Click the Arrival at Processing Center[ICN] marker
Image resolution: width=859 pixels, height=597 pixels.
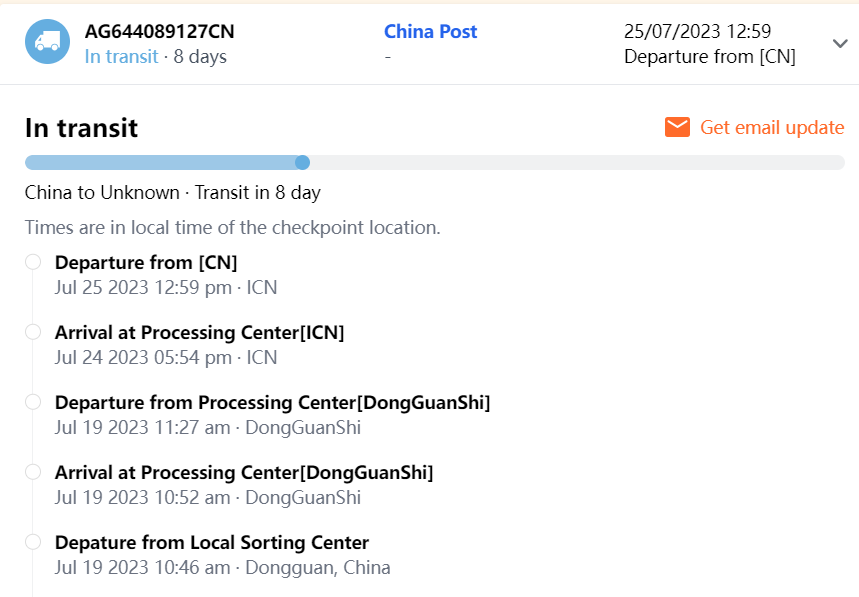point(33,332)
